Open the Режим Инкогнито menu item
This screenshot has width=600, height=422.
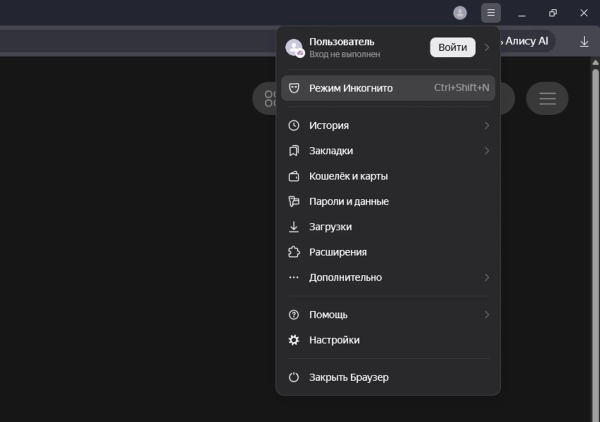point(388,88)
